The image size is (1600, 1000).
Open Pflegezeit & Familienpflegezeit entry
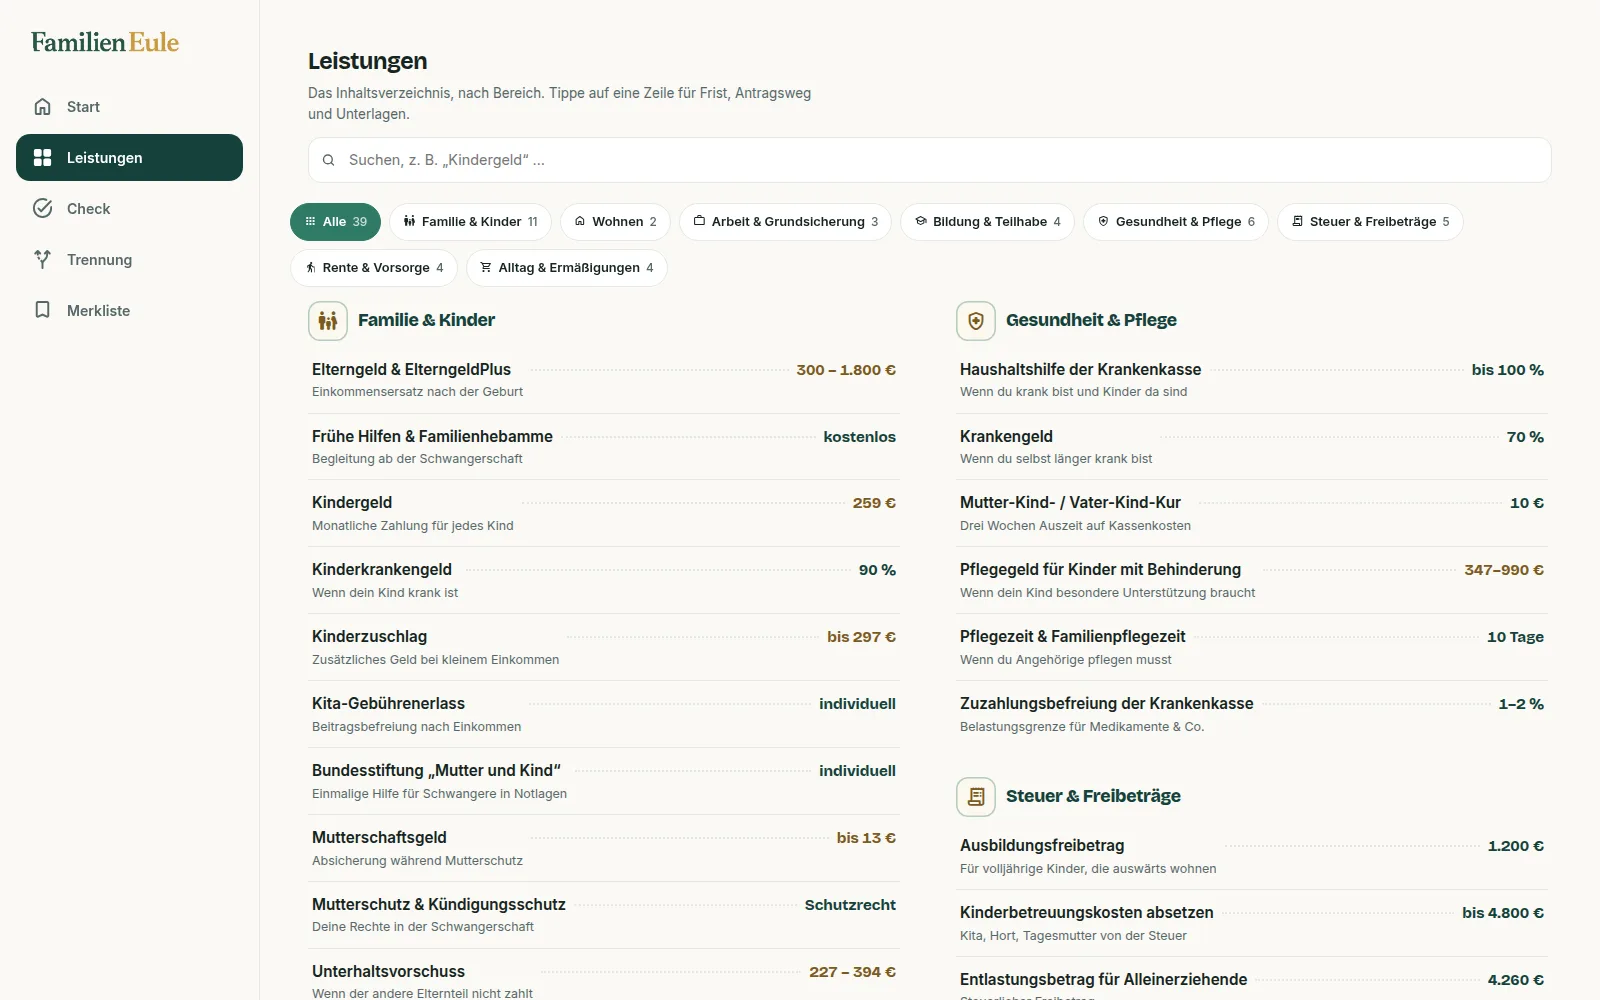click(1252, 647)
